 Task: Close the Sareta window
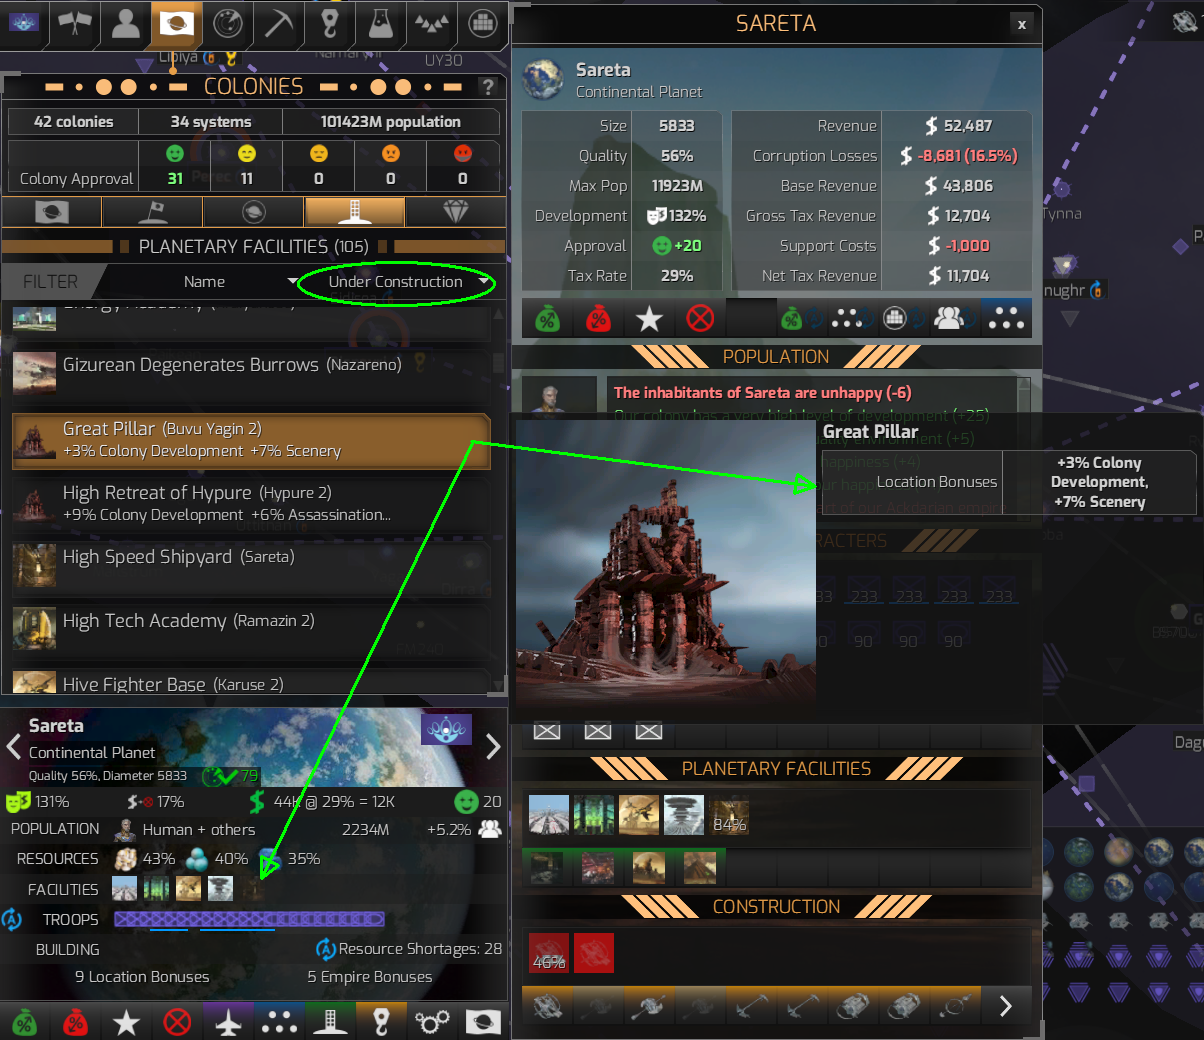point(1021,24)
